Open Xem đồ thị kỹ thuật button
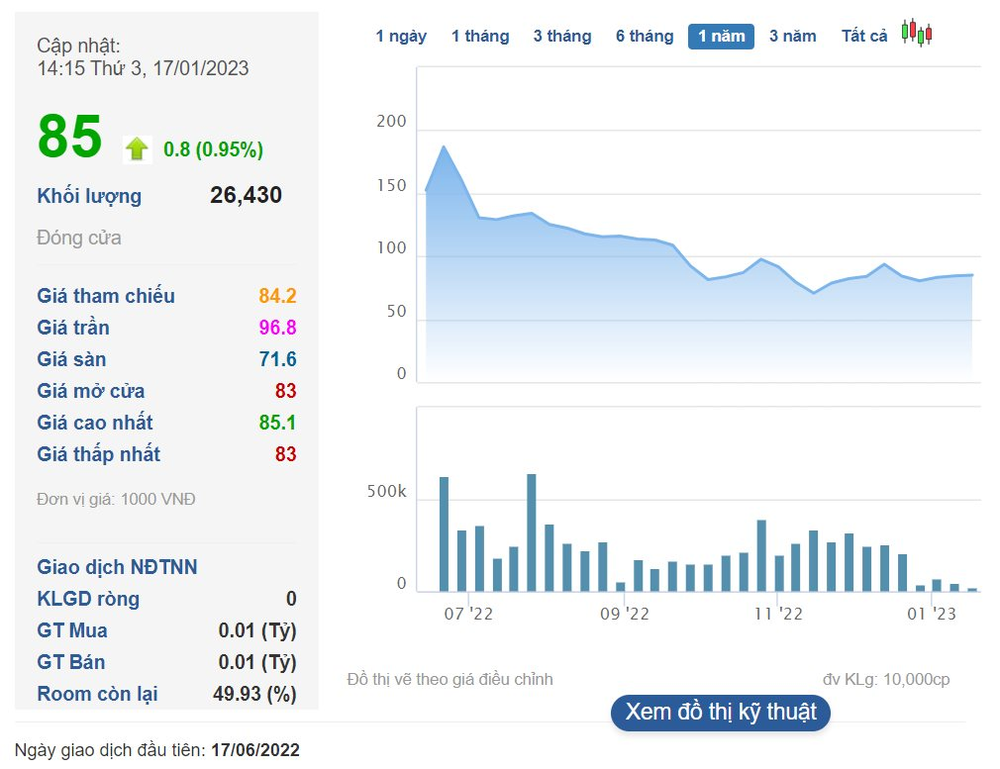 pyautogui.click(x=721, y=712)
